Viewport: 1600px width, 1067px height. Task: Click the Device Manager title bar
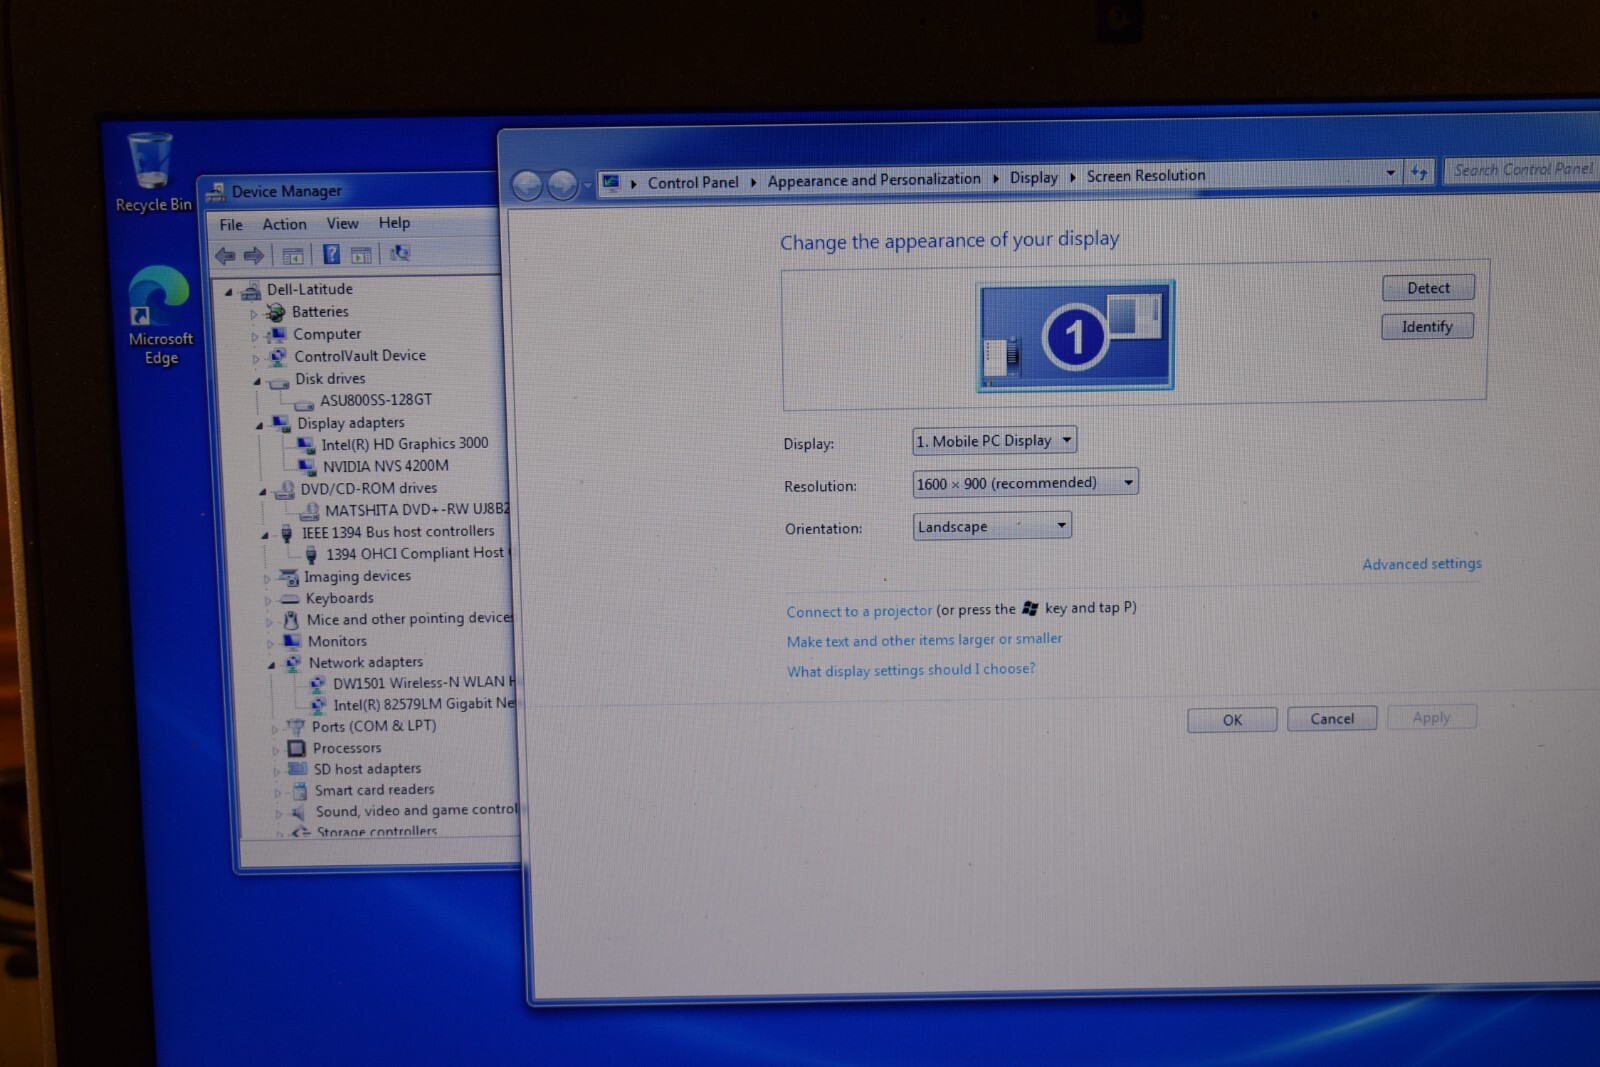350,191
